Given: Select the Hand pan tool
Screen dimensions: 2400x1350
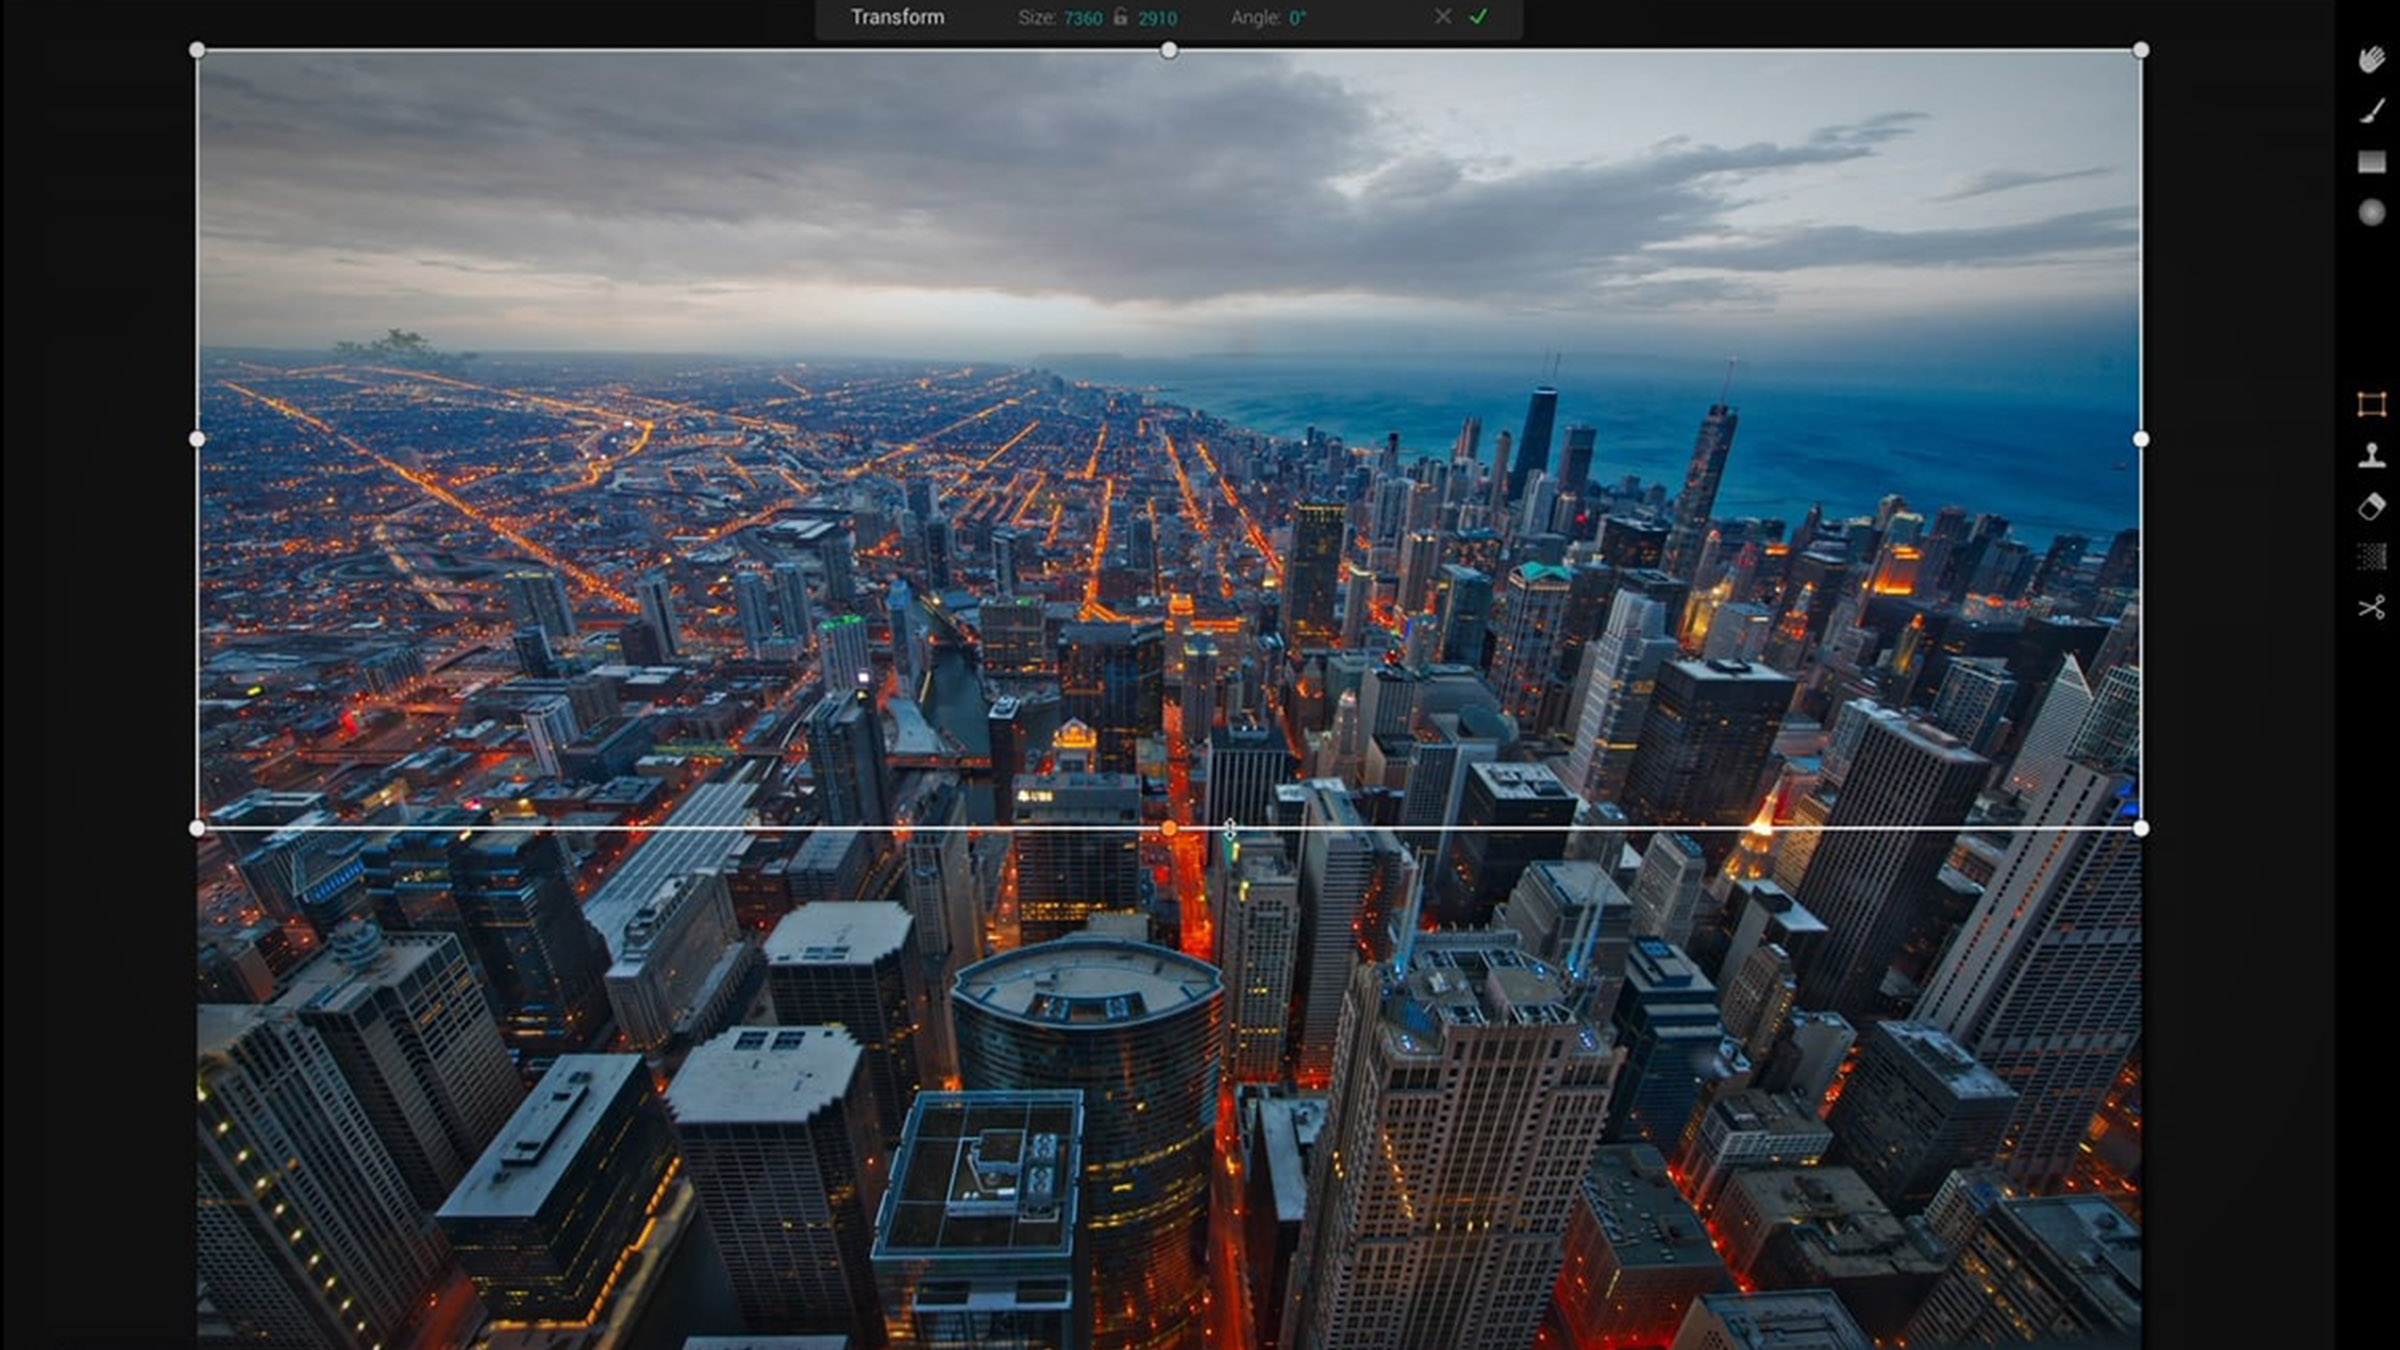Looking at the screenshot, I should point(2371,59).
